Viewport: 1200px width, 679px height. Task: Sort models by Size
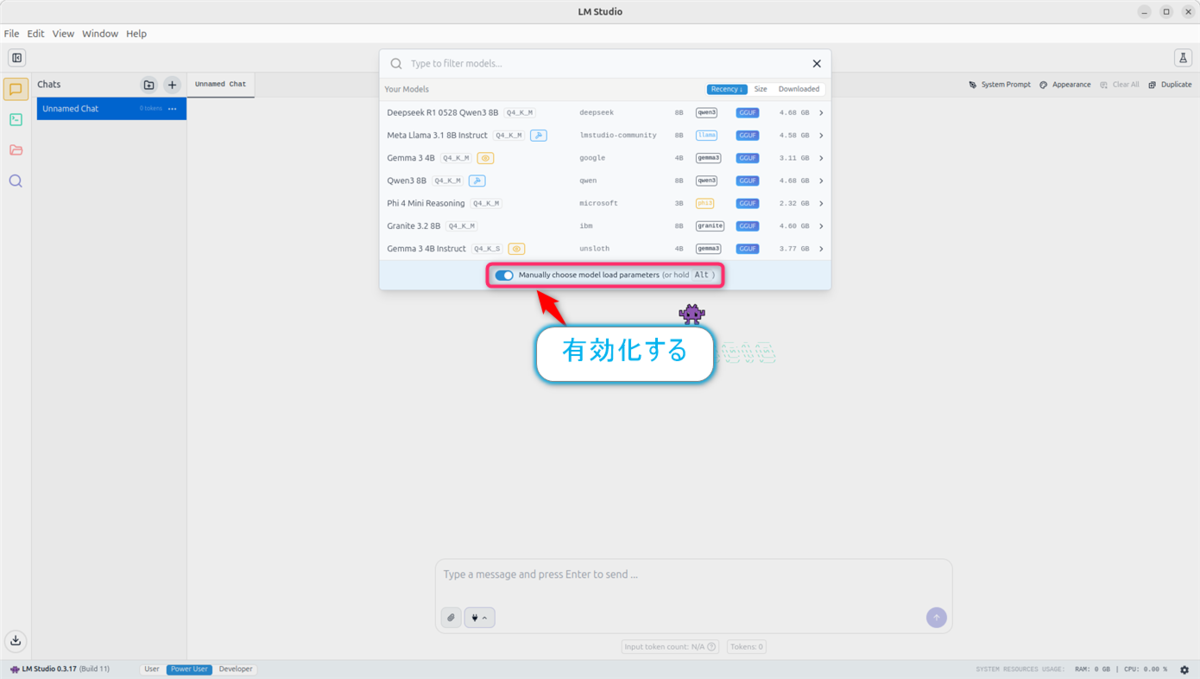(x=761, y=89)
